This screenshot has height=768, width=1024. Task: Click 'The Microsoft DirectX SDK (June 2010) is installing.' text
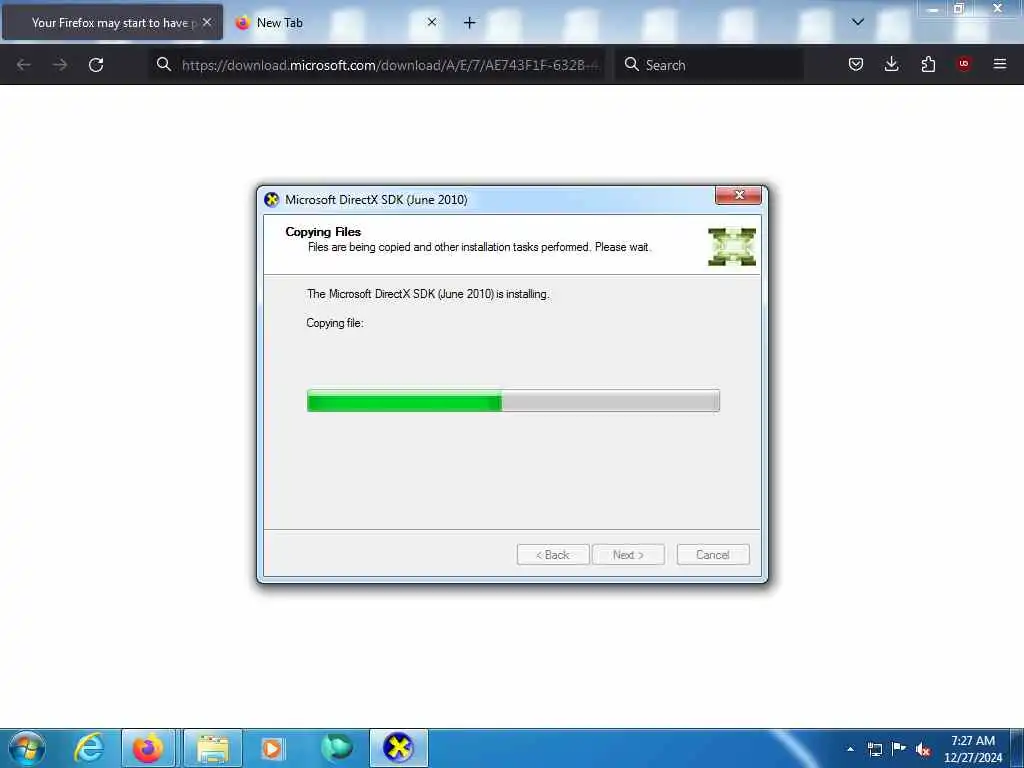pyautogui.click(x=428, y=294)
